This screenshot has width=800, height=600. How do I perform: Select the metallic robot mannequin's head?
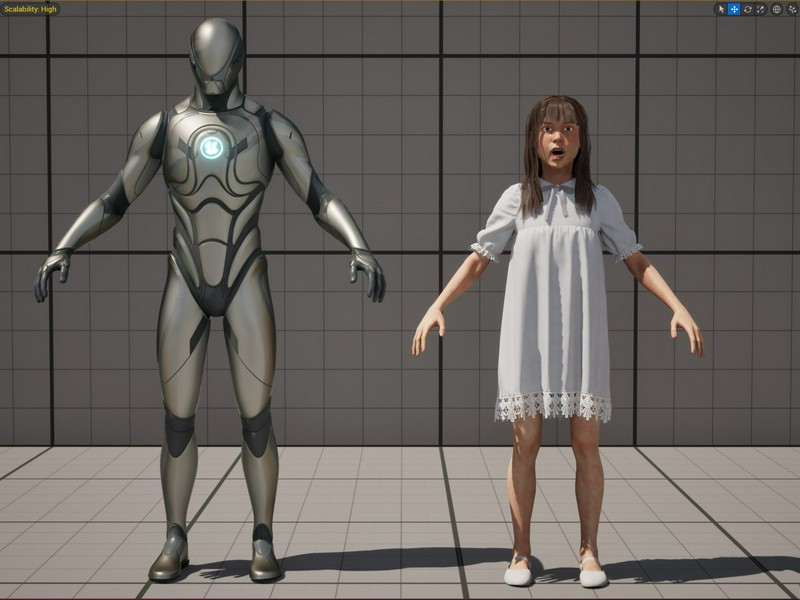(216, 56)
